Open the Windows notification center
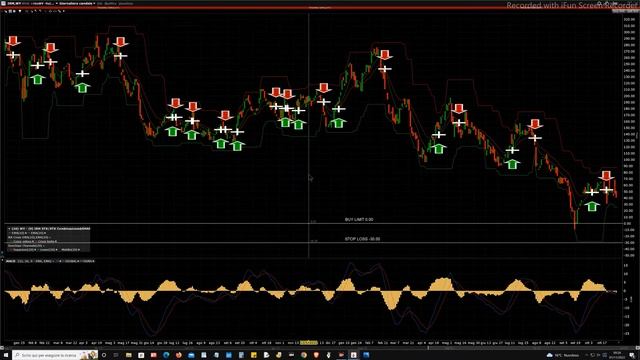This screenshot has width=640, height=360. (x=631, y=356)
